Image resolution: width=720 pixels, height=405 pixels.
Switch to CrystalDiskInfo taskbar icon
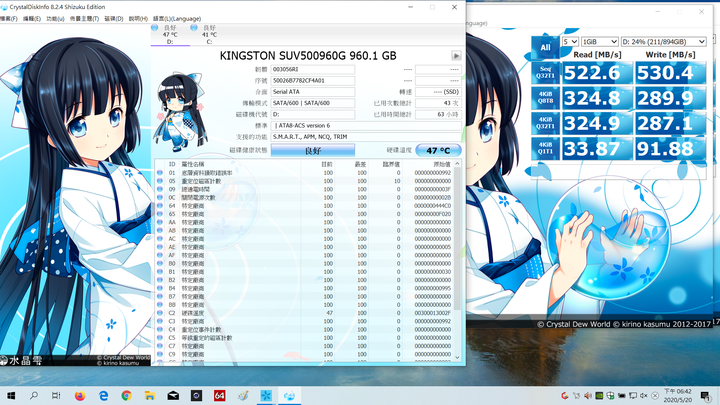coord(289,395)
